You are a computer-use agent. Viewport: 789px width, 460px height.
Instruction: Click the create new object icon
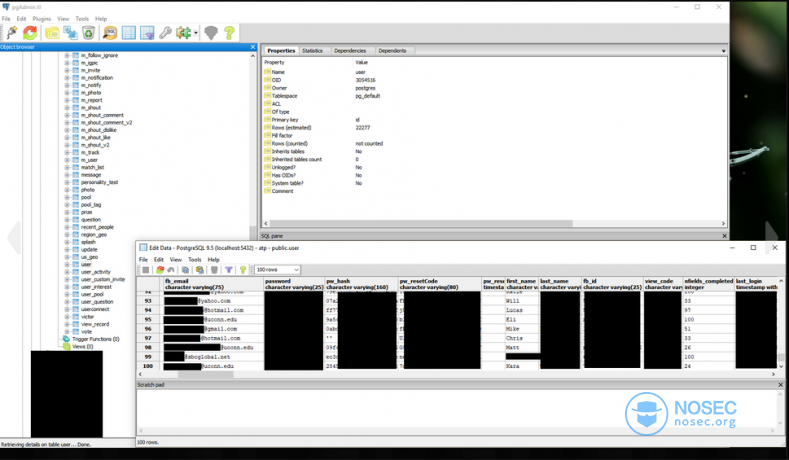[x=70, y=33]
